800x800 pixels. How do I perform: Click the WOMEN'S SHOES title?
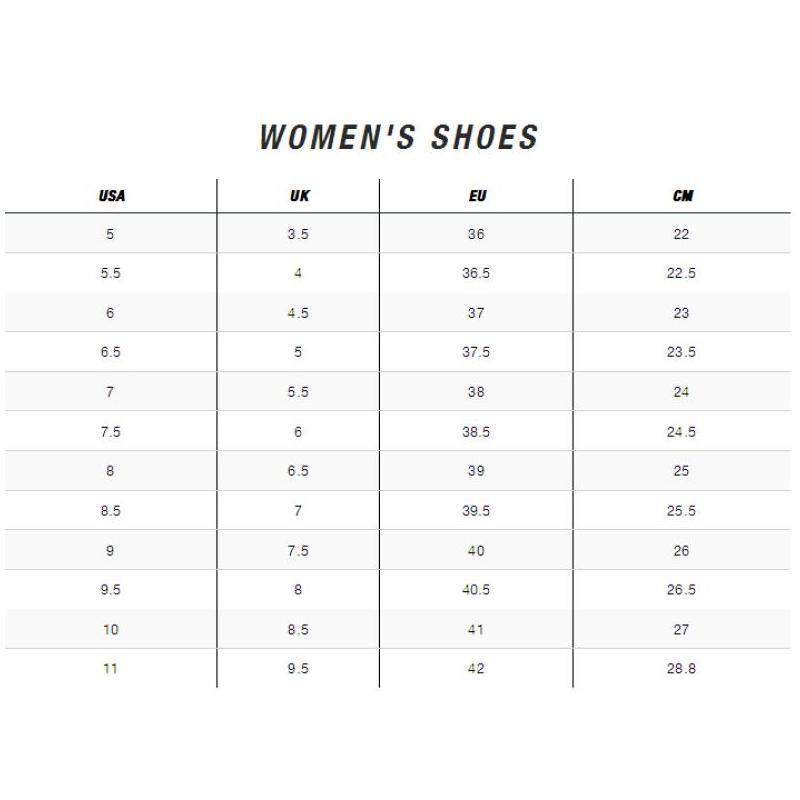click(x=399, y=137)
